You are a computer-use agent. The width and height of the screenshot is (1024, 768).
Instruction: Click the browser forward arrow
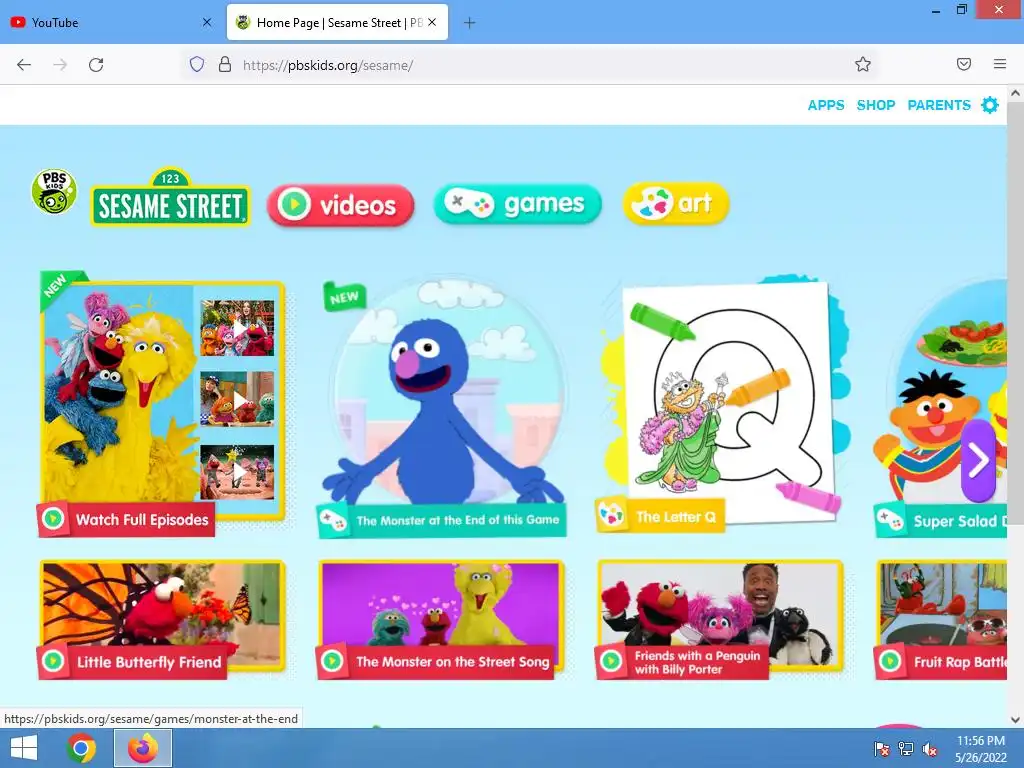tap(60, 65)
